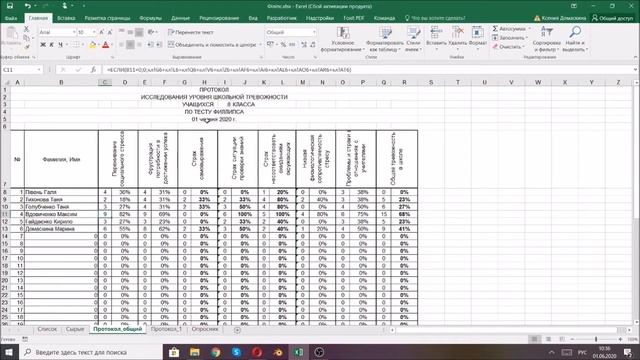The image size is (640, 360).
Task: Open Format as Table (Форматировать как таблицу)
Action: 384,39
